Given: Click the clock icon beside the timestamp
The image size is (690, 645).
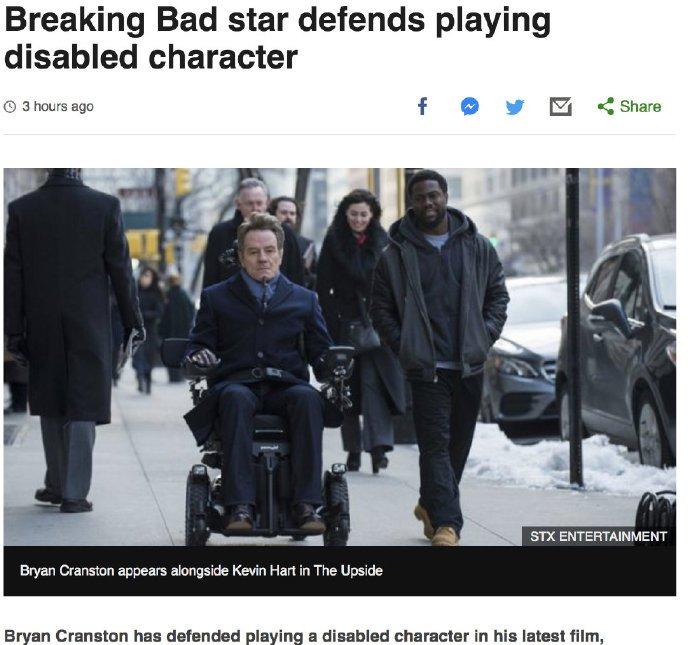Looking at the screenshot, I should [10, 106].
